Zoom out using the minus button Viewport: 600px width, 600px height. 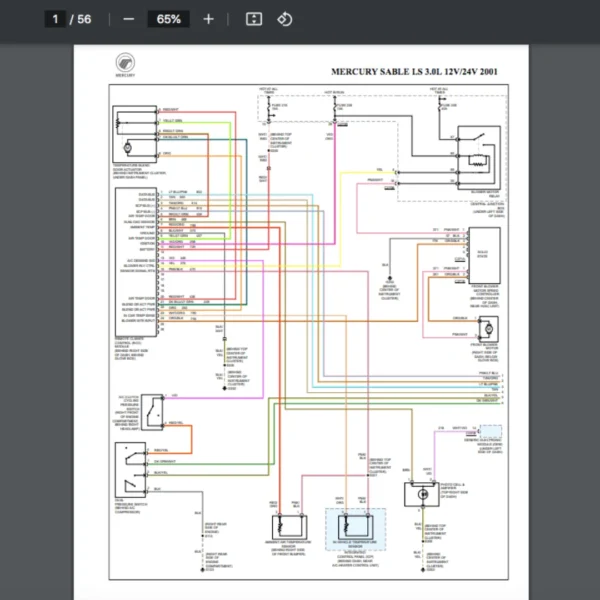click(128, 19)
